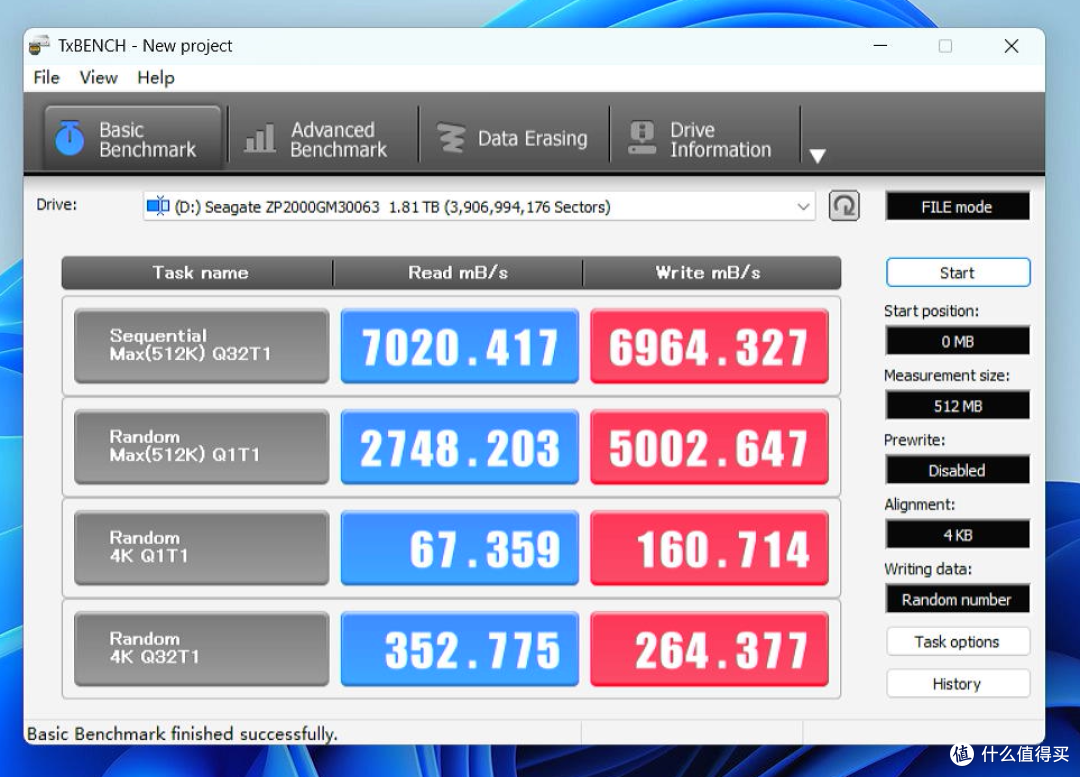Click the Prewrite Disabled setting
Screen dimensions: 1080x777
click(957, 470)
